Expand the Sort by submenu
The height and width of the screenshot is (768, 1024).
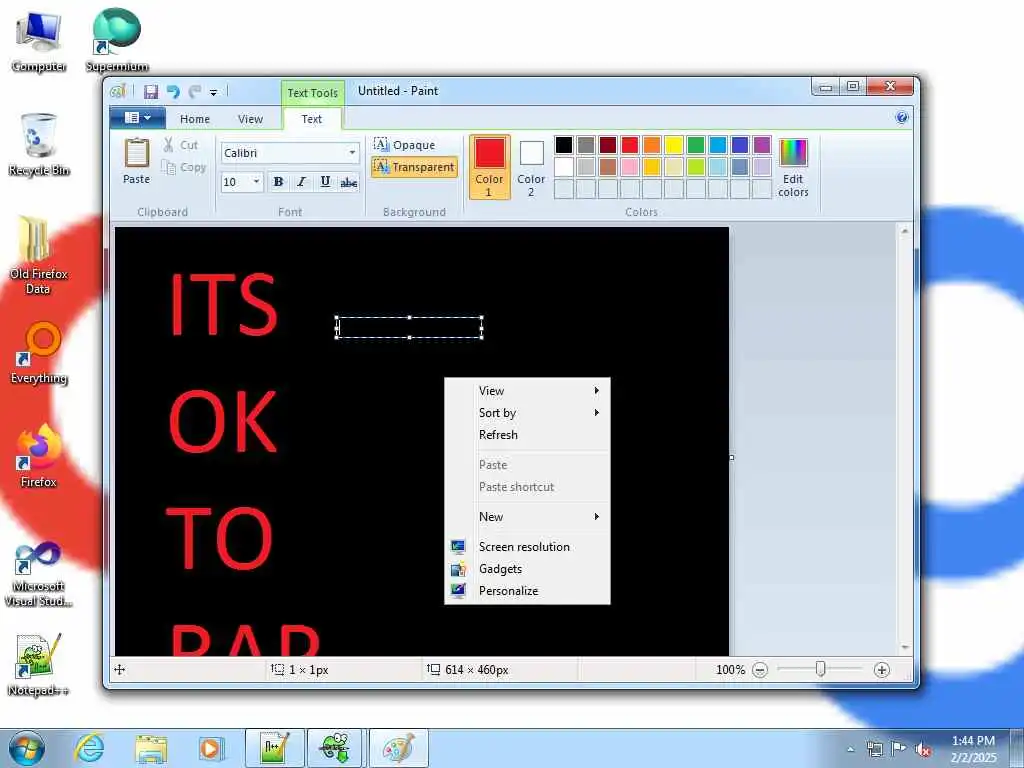click(x=528, y=413)
